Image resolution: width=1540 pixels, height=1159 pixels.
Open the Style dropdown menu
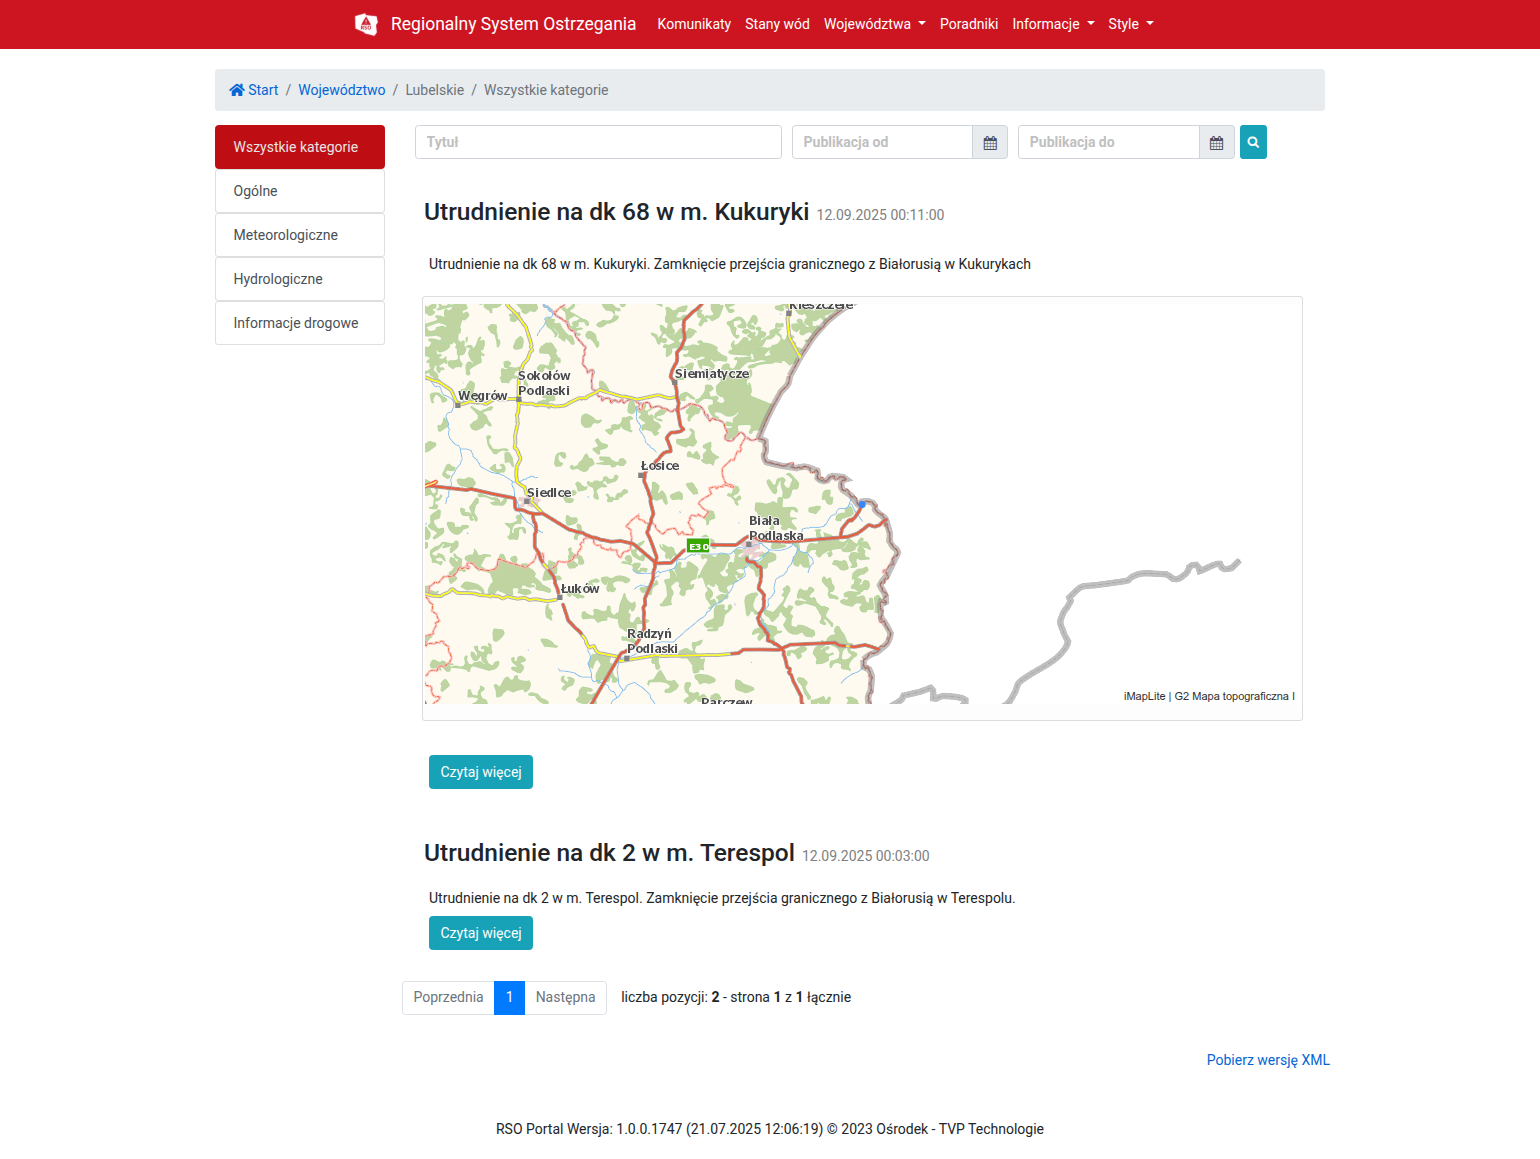pos(1131,24)
